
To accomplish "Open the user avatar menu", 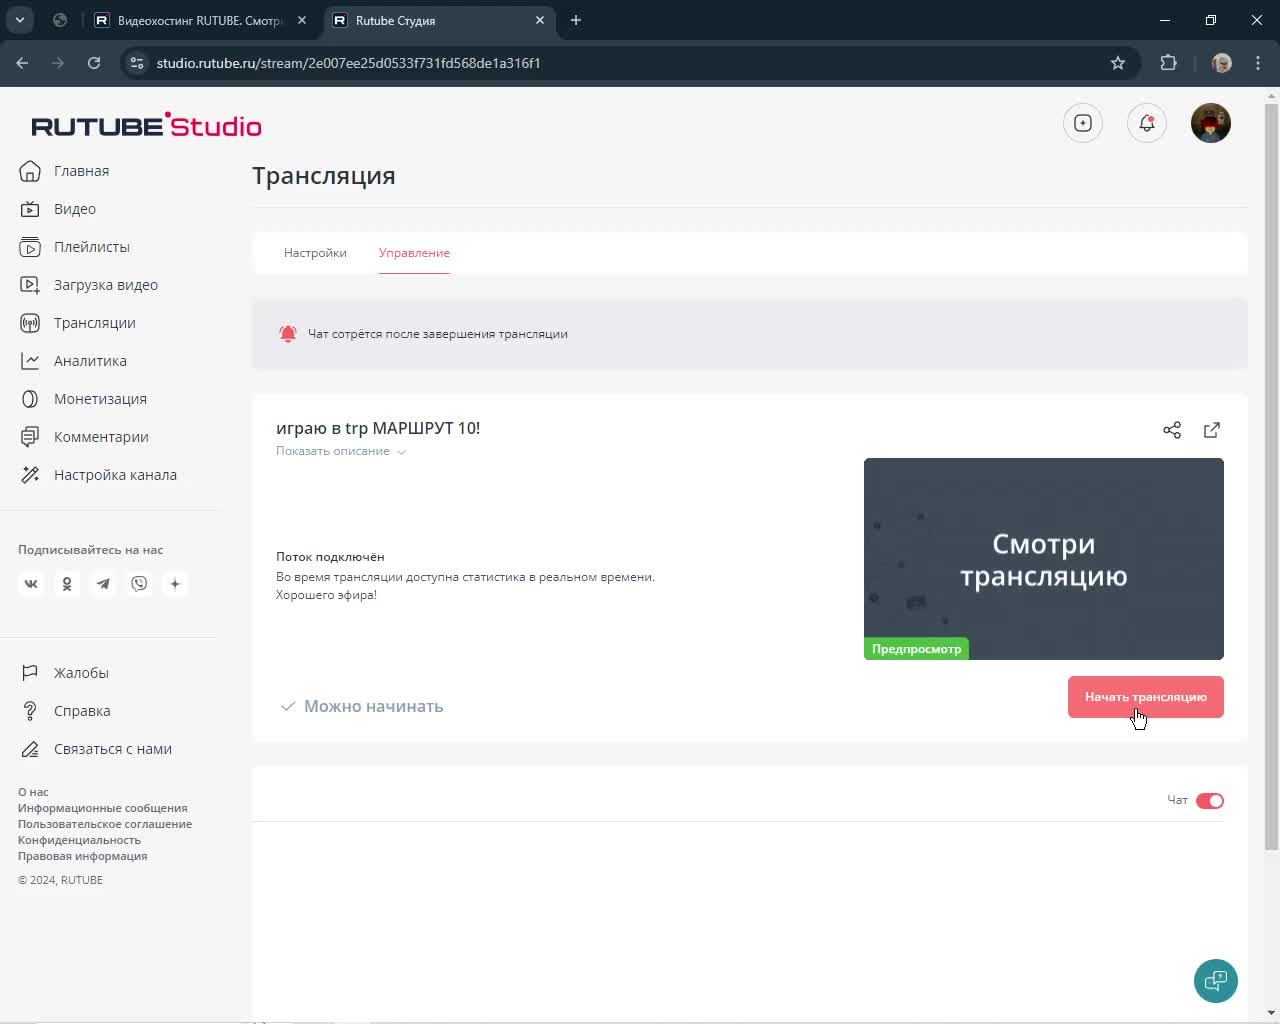I will [x=1211, y=123].
